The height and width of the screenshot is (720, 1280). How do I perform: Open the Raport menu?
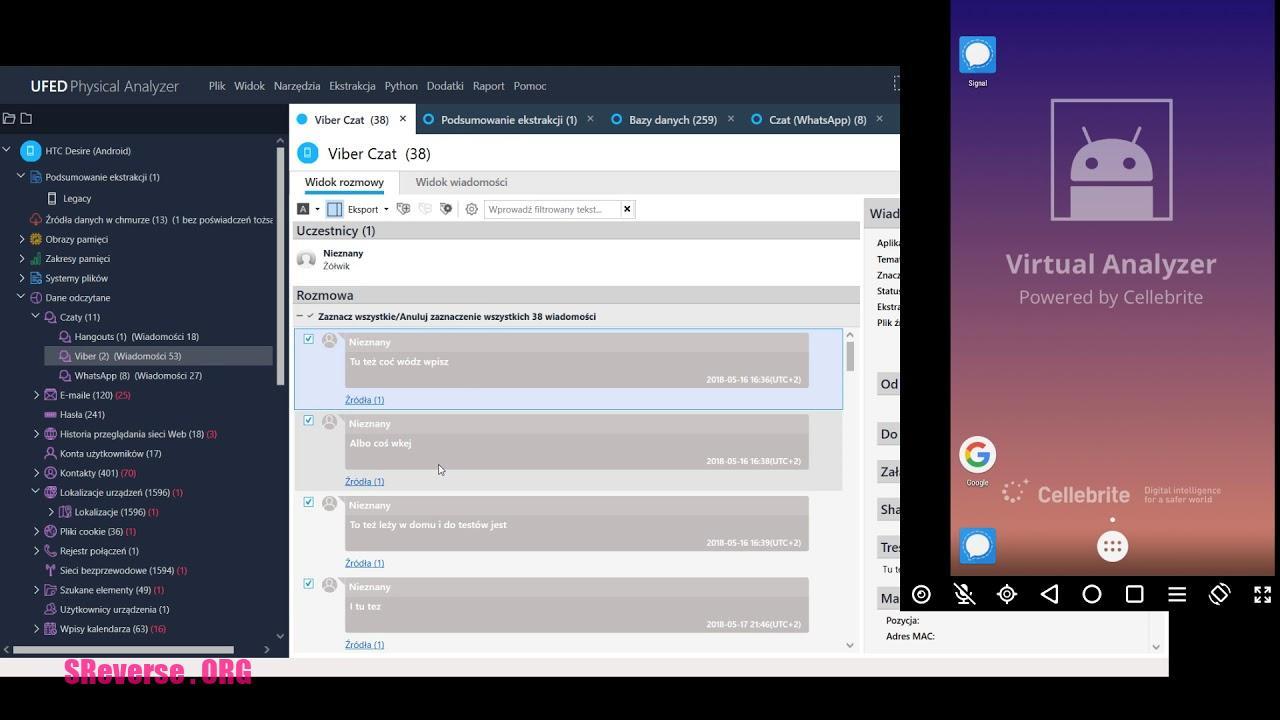[x=488, y=86]
